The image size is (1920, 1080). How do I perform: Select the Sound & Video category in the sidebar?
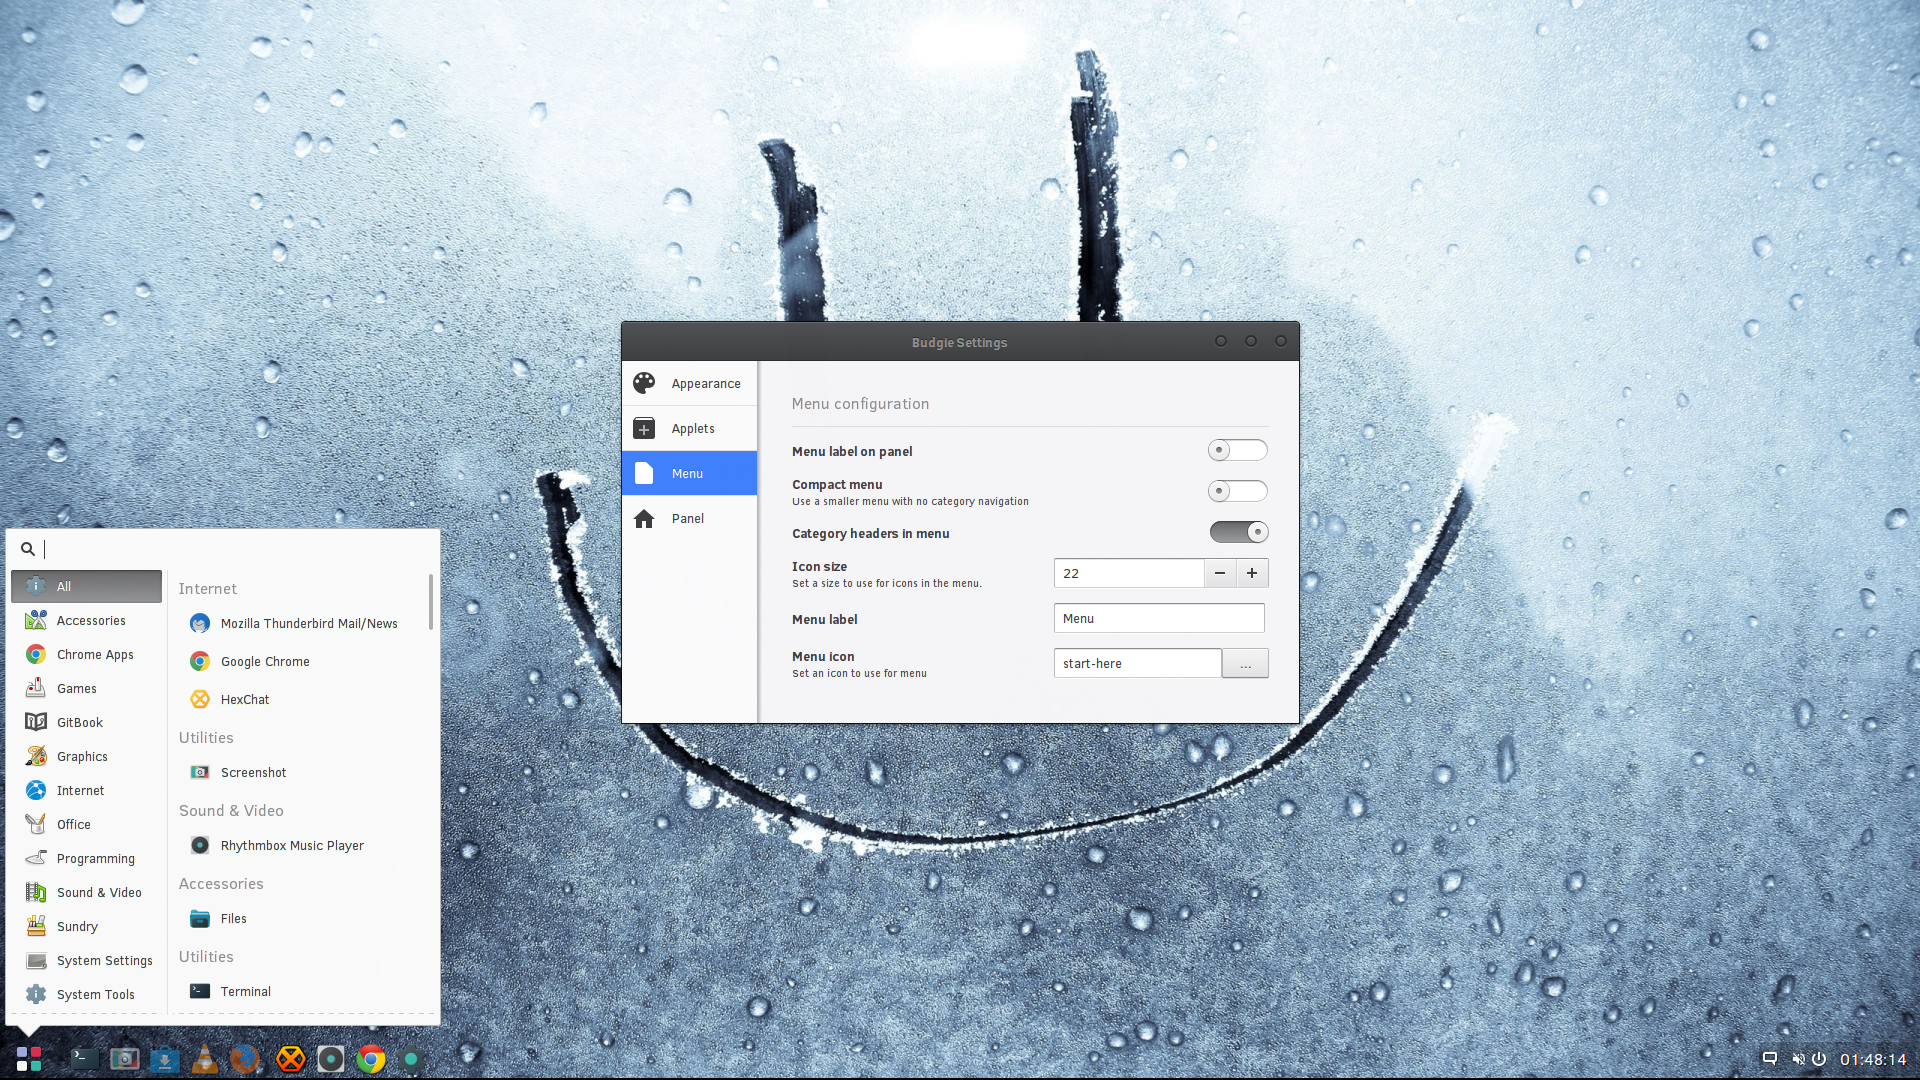(x=86, y=893)
